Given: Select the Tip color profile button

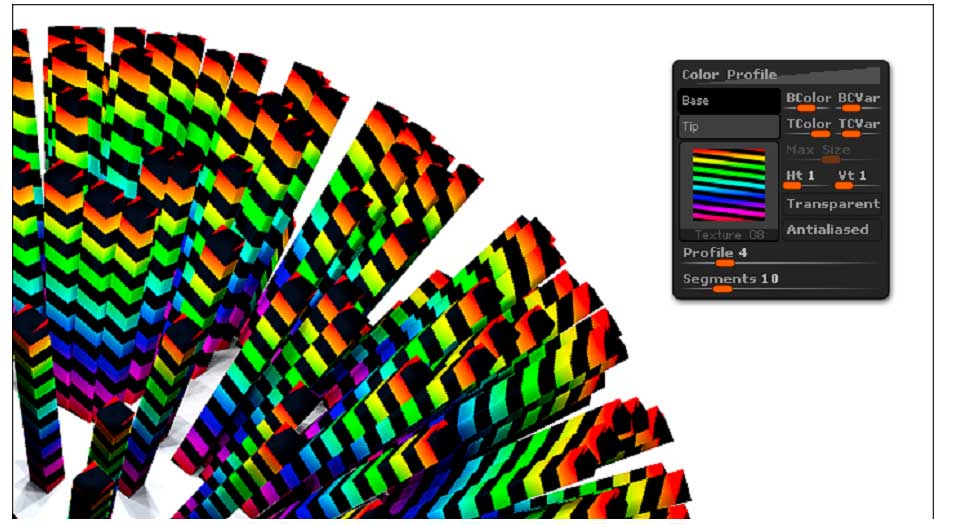Looking at the screenshot, I should pos(728,127).
